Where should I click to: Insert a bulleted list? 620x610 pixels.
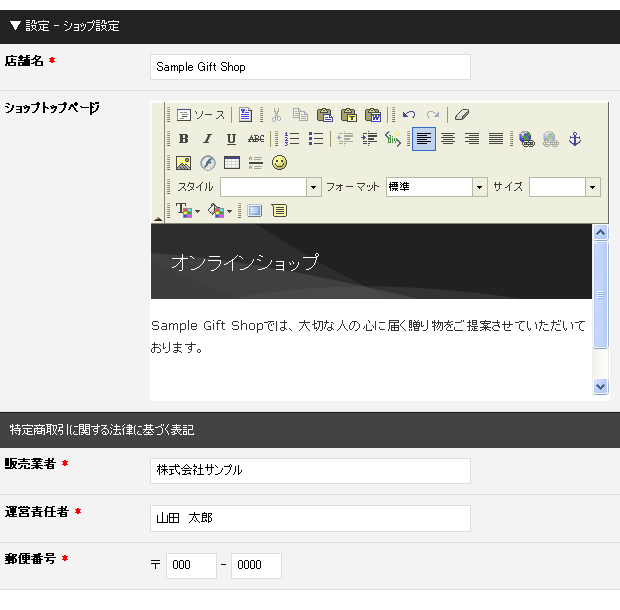[316, 139]
